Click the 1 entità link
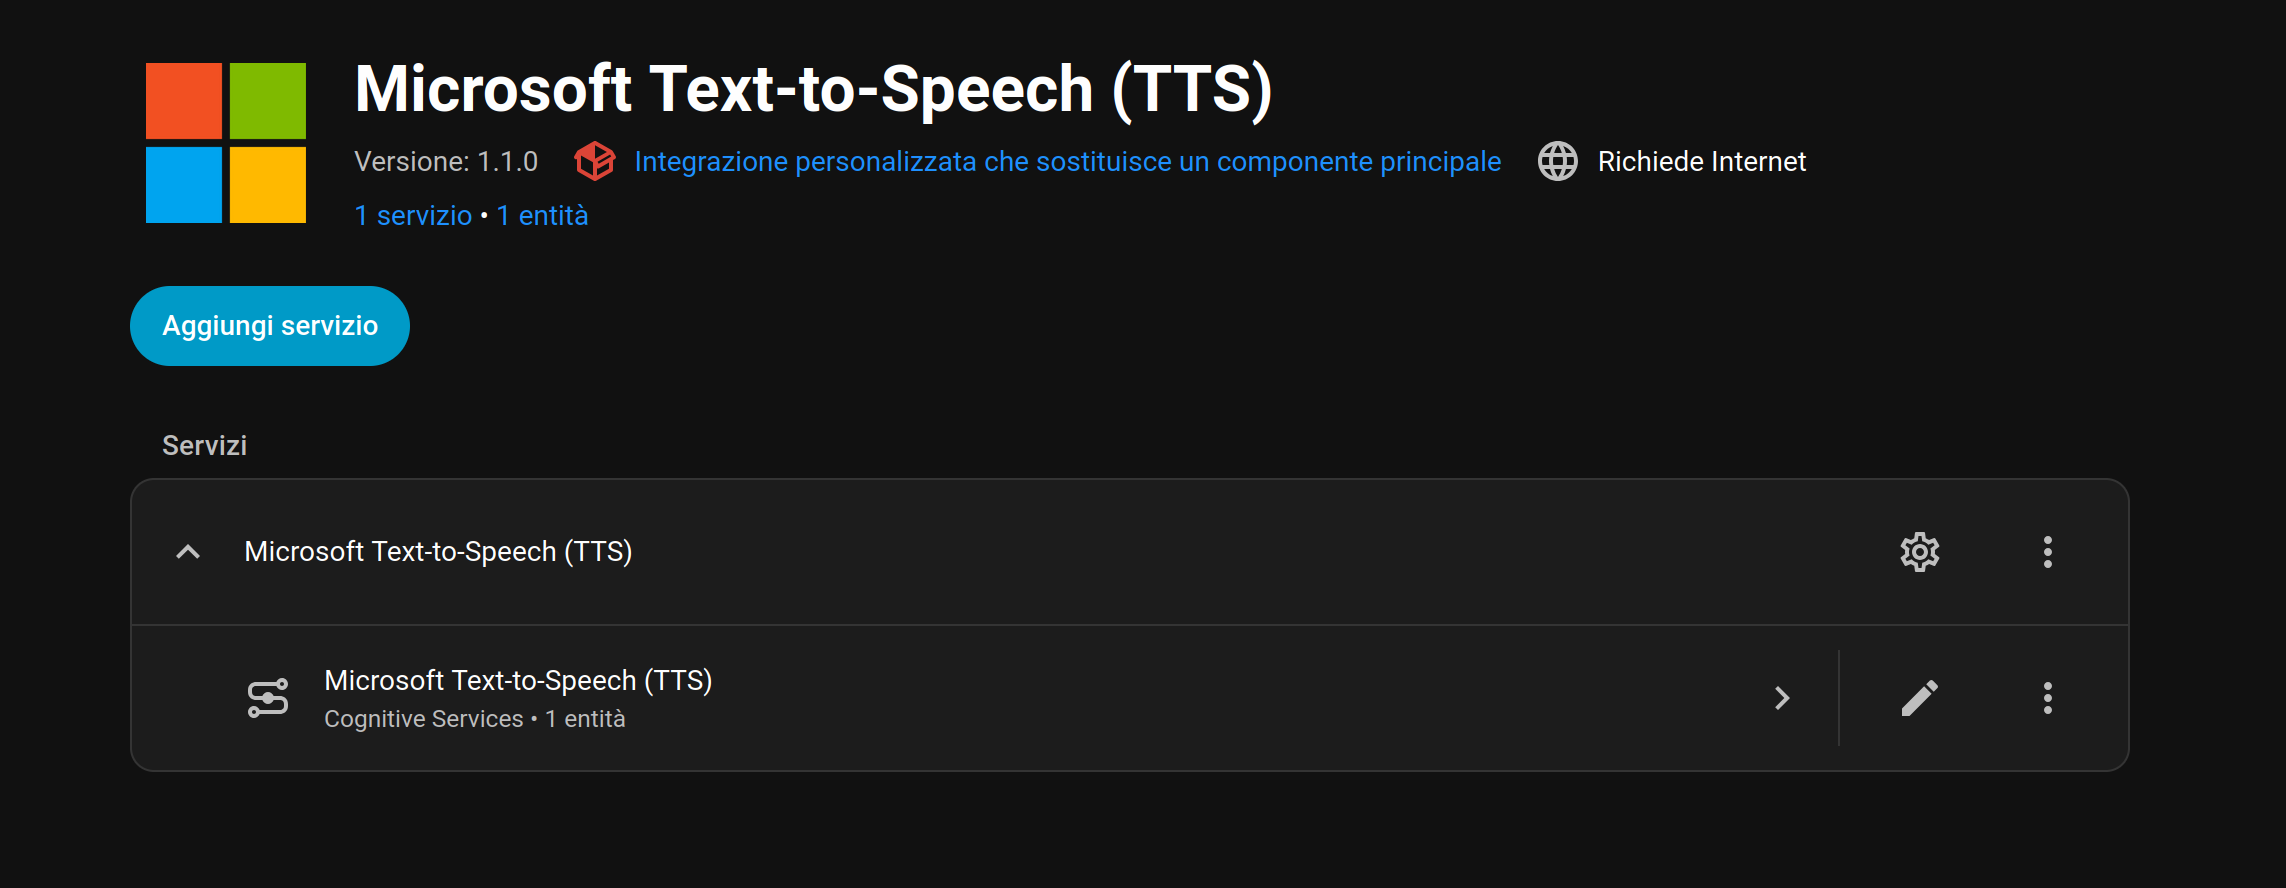2286x888 pixels. pos(541,214)
